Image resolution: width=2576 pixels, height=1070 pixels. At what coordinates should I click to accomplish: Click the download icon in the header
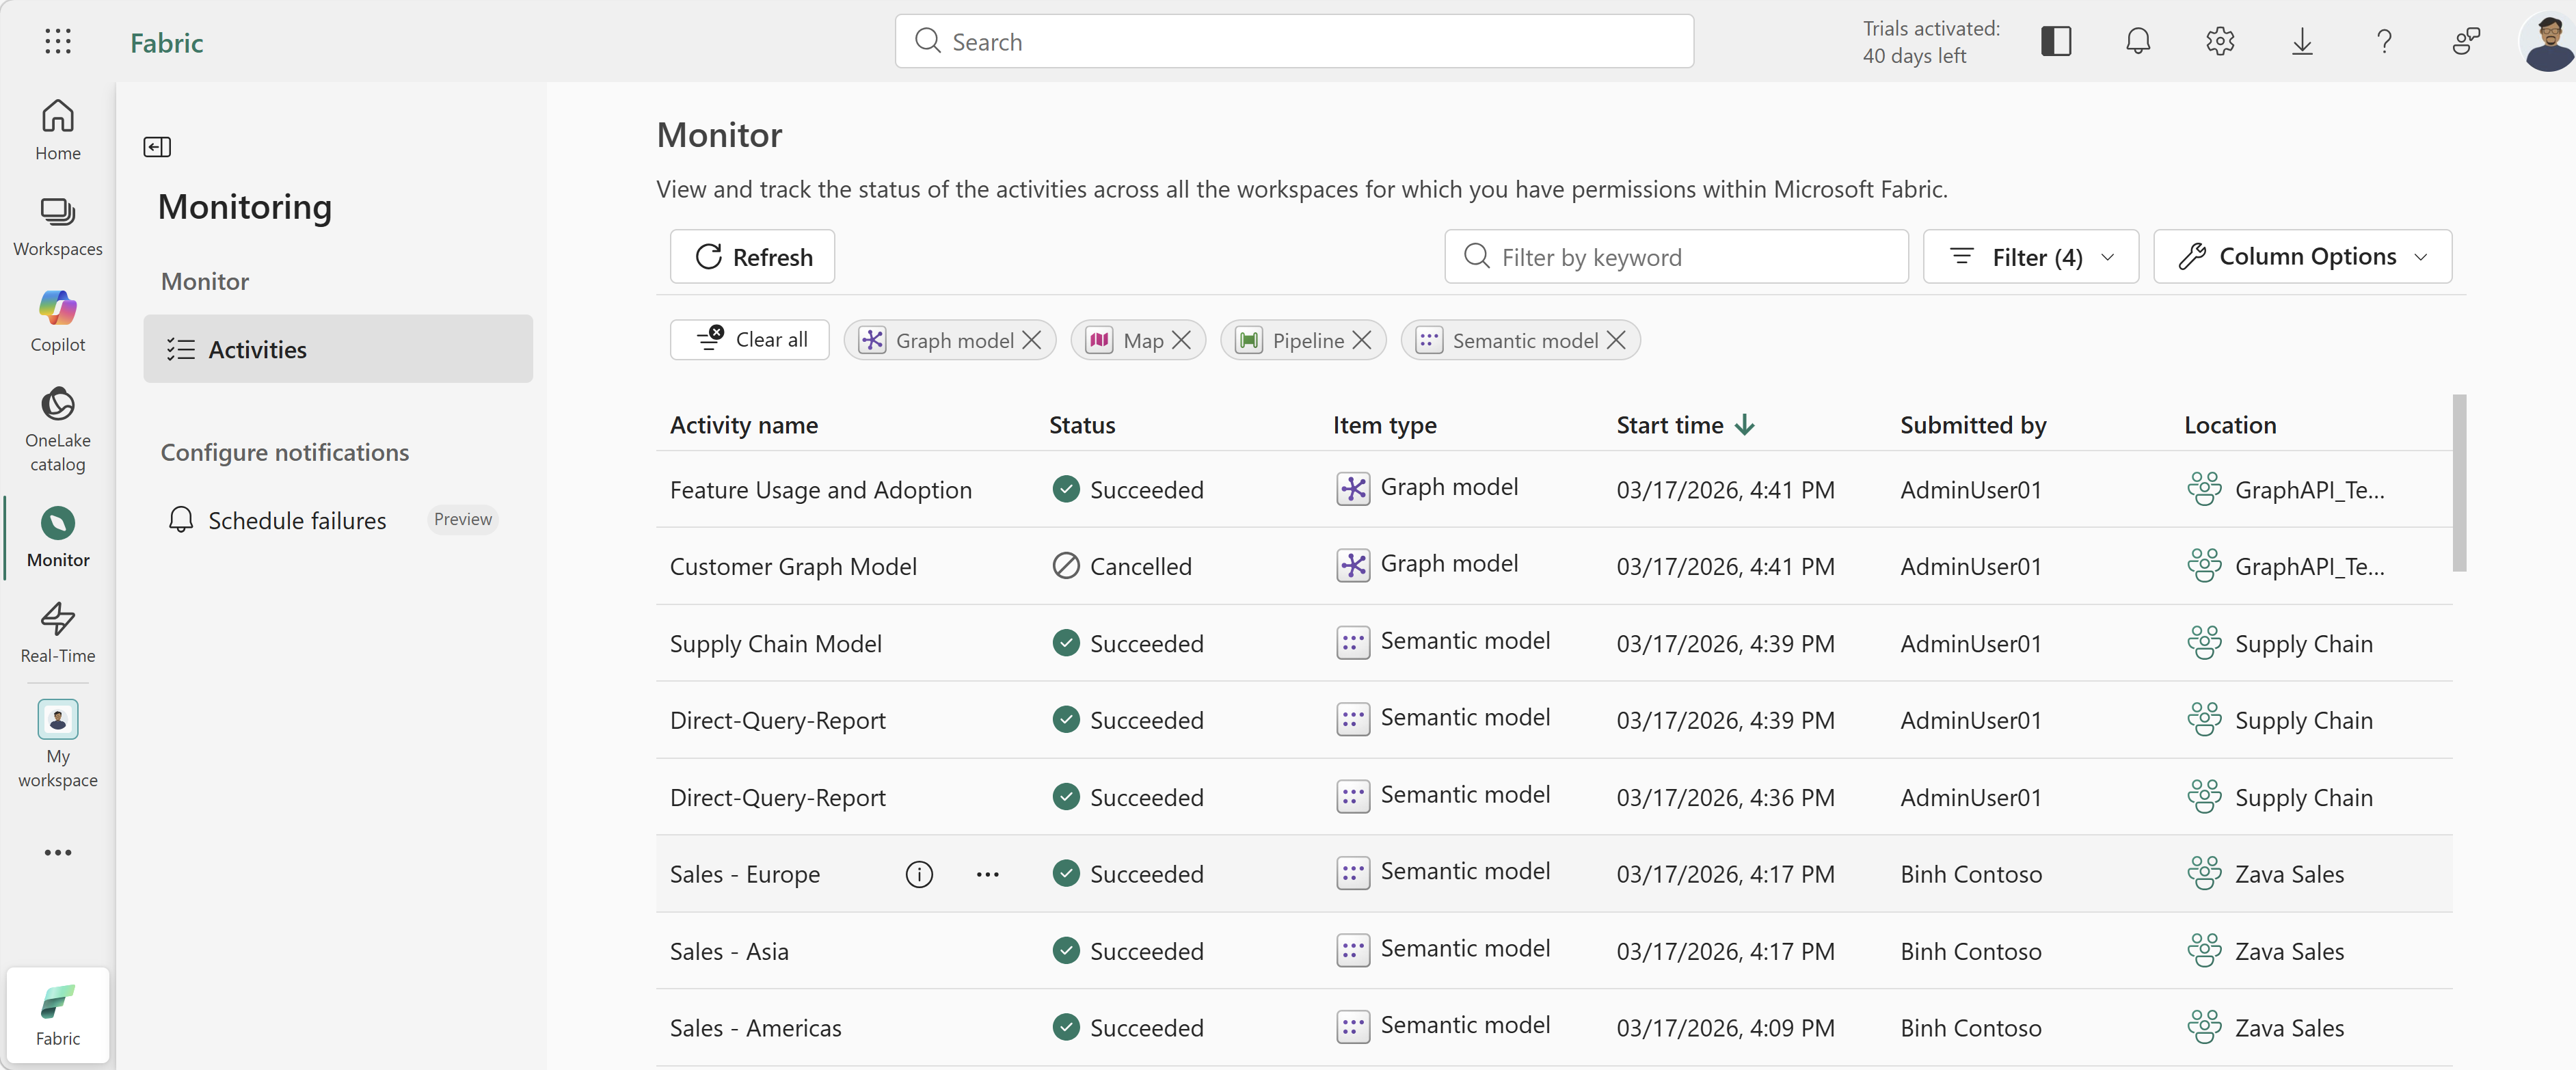pos(2301,41)
